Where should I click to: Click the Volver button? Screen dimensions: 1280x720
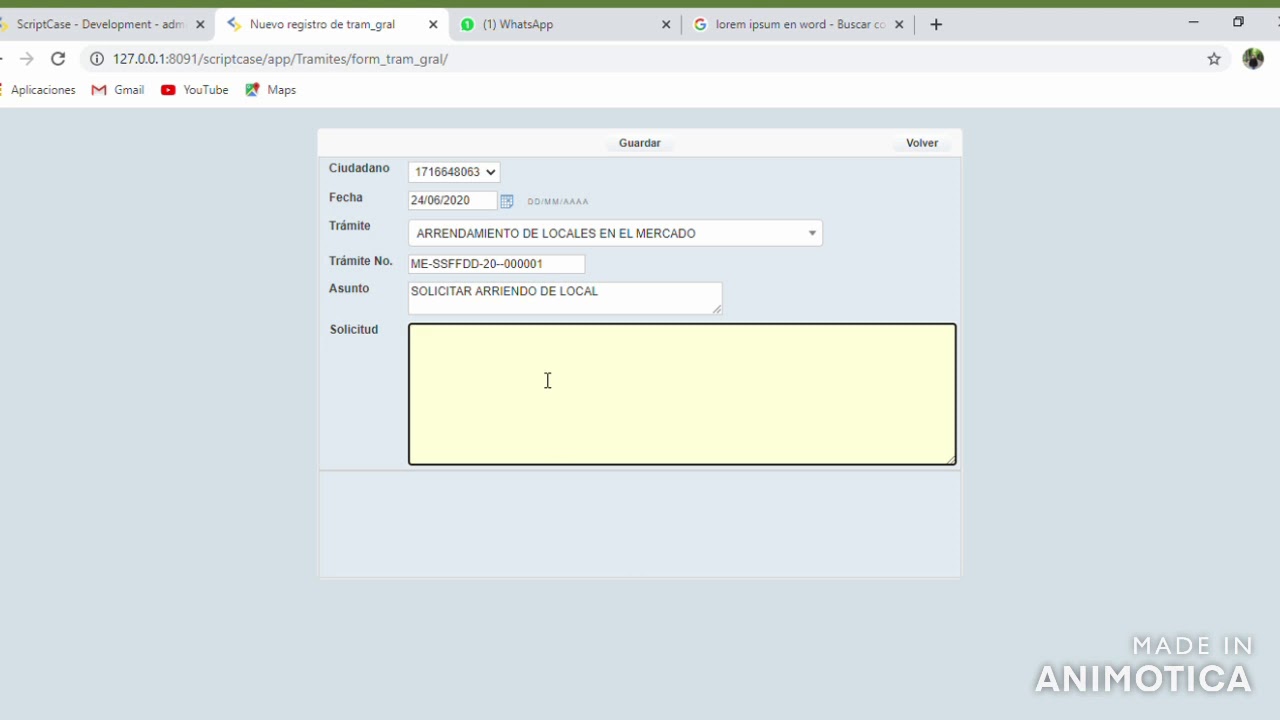coord(921,143)
